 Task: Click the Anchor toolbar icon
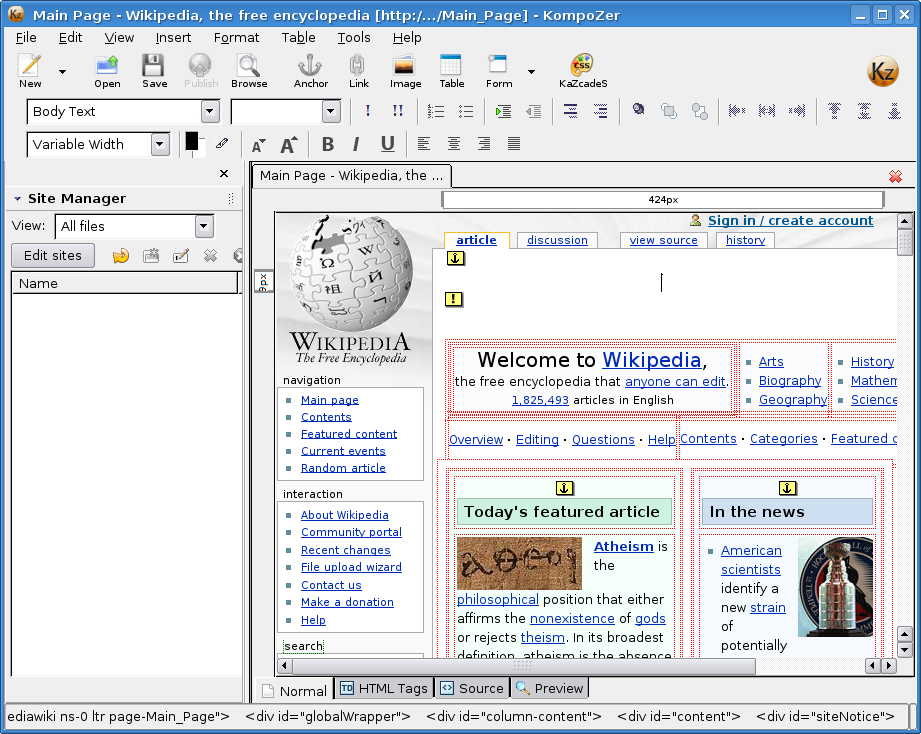pyautogui.click(x=310, y=70)
